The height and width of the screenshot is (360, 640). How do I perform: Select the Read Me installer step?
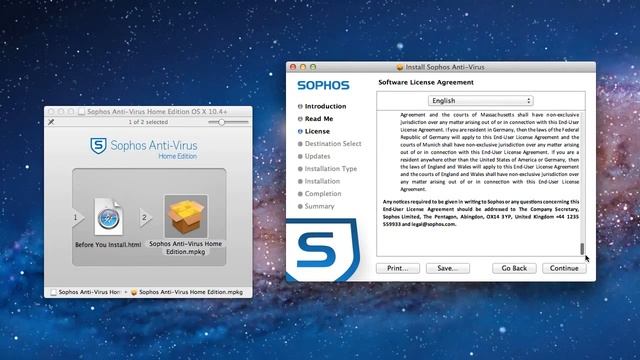tap(319, 119)
